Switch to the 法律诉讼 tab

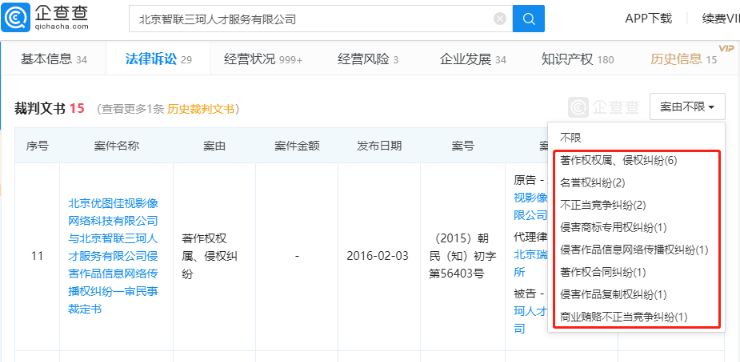pyautogui.click(x=158, y=59)
